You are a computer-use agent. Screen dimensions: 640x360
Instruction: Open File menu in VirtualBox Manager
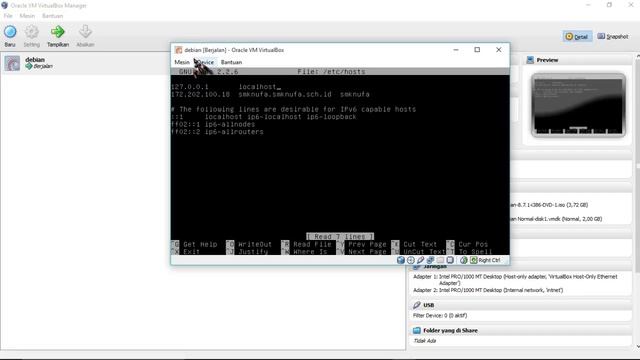click(x=8, y=16)
